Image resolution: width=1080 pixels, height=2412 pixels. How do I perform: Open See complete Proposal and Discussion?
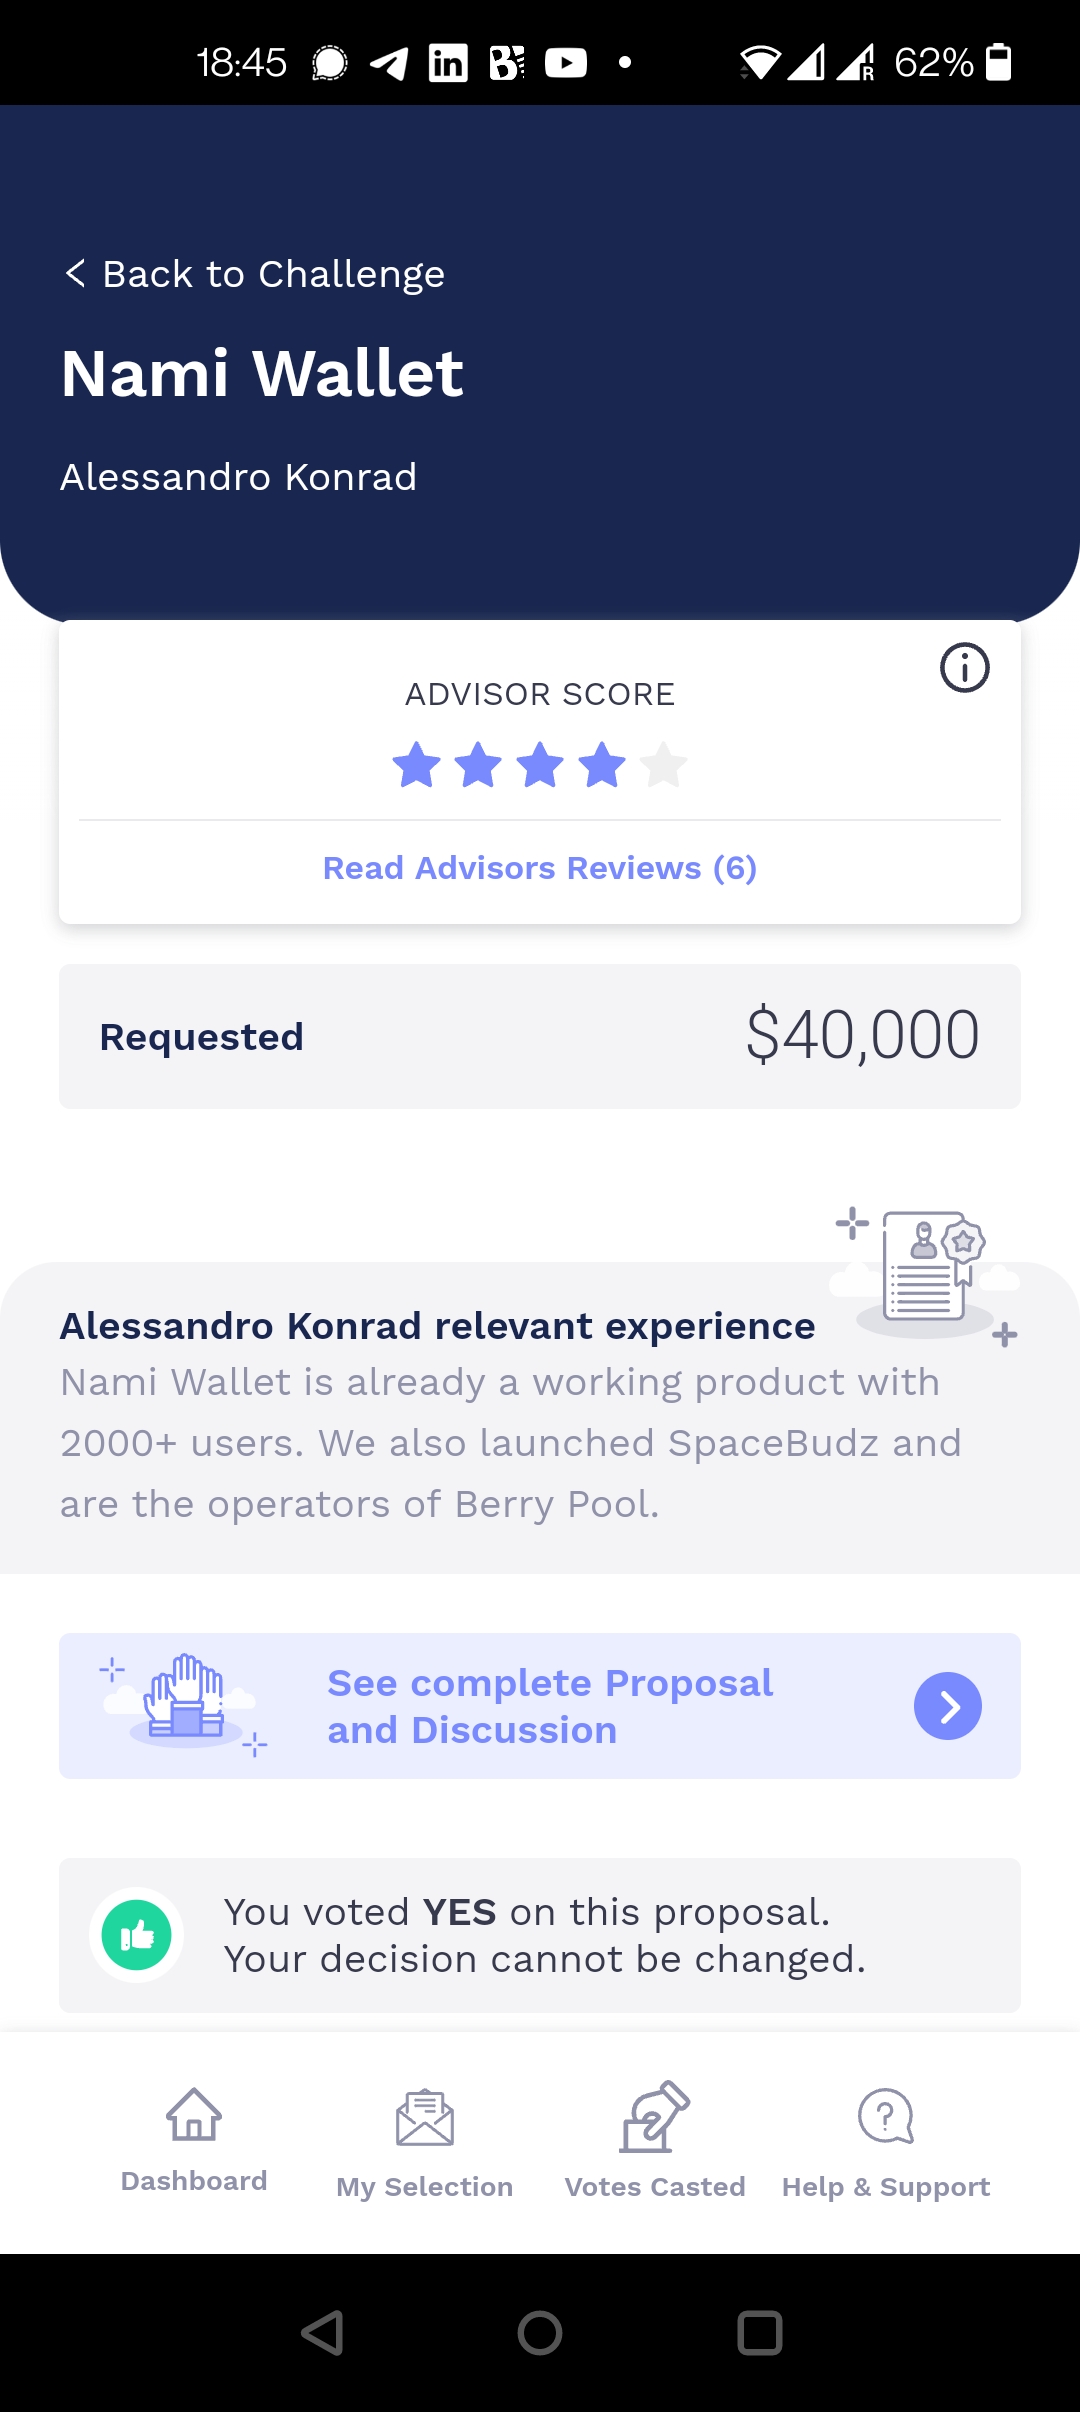click(x=550, y=1706)
